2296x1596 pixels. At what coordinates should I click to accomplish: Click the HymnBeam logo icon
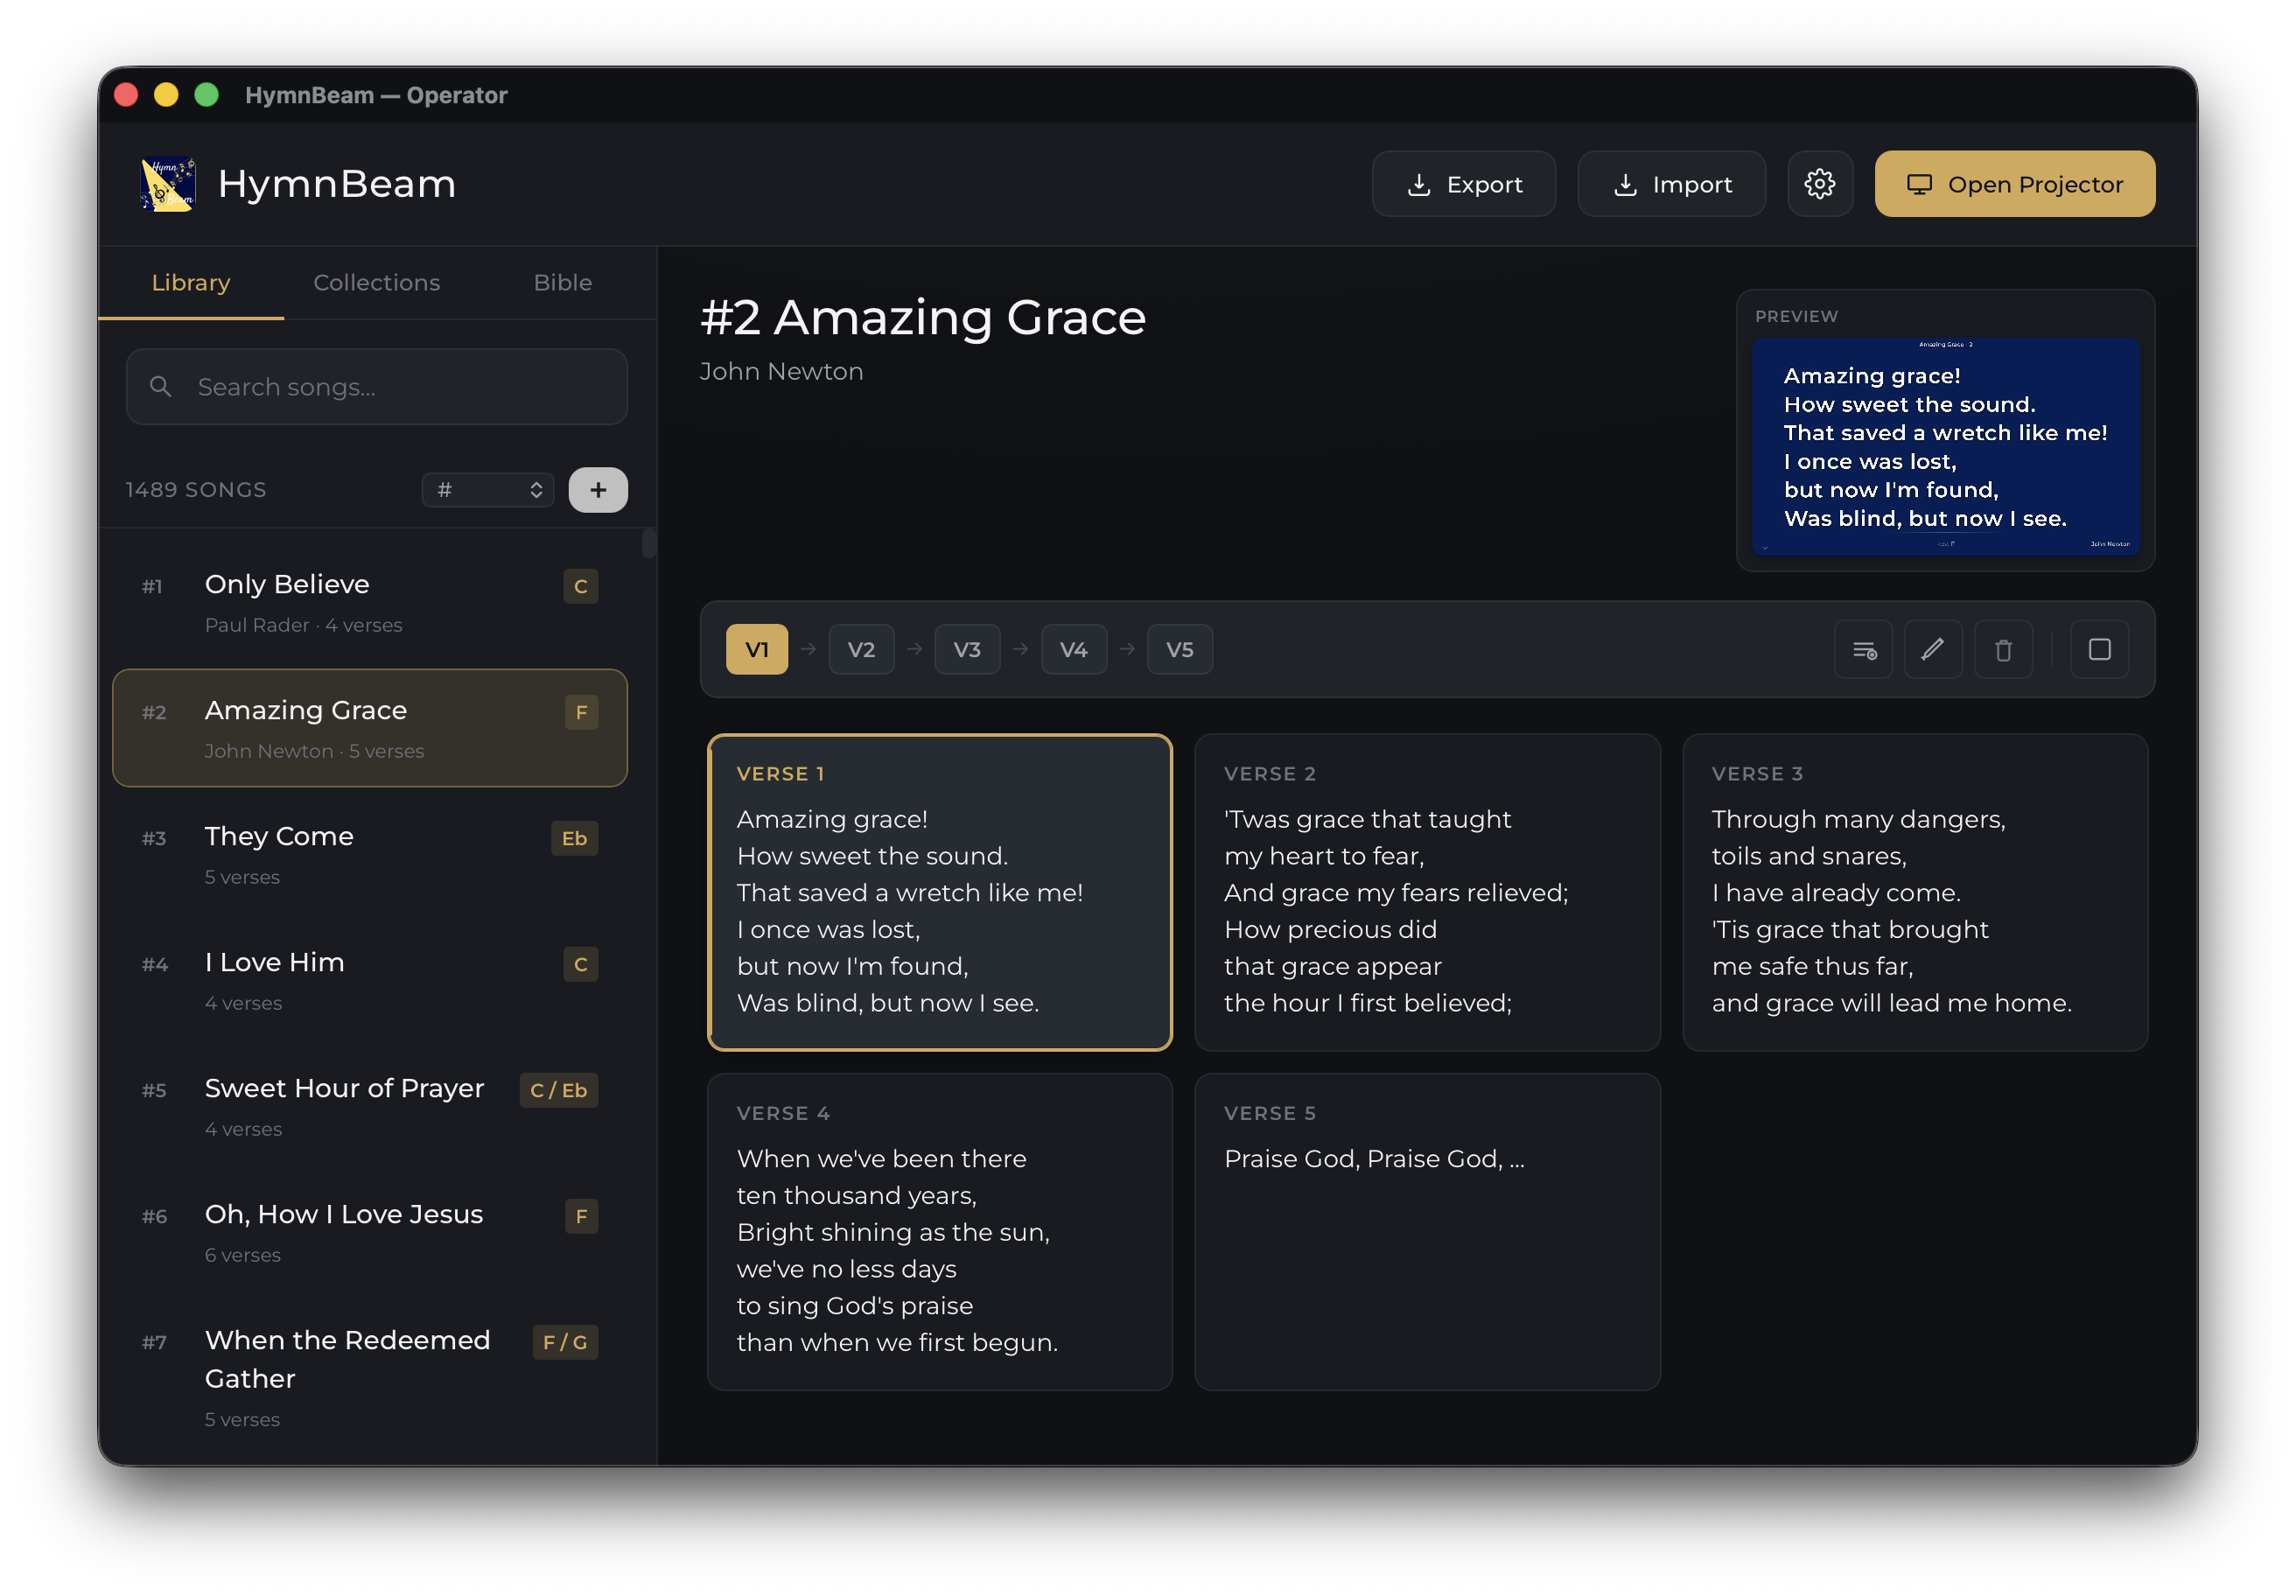[x=167, y=184]
